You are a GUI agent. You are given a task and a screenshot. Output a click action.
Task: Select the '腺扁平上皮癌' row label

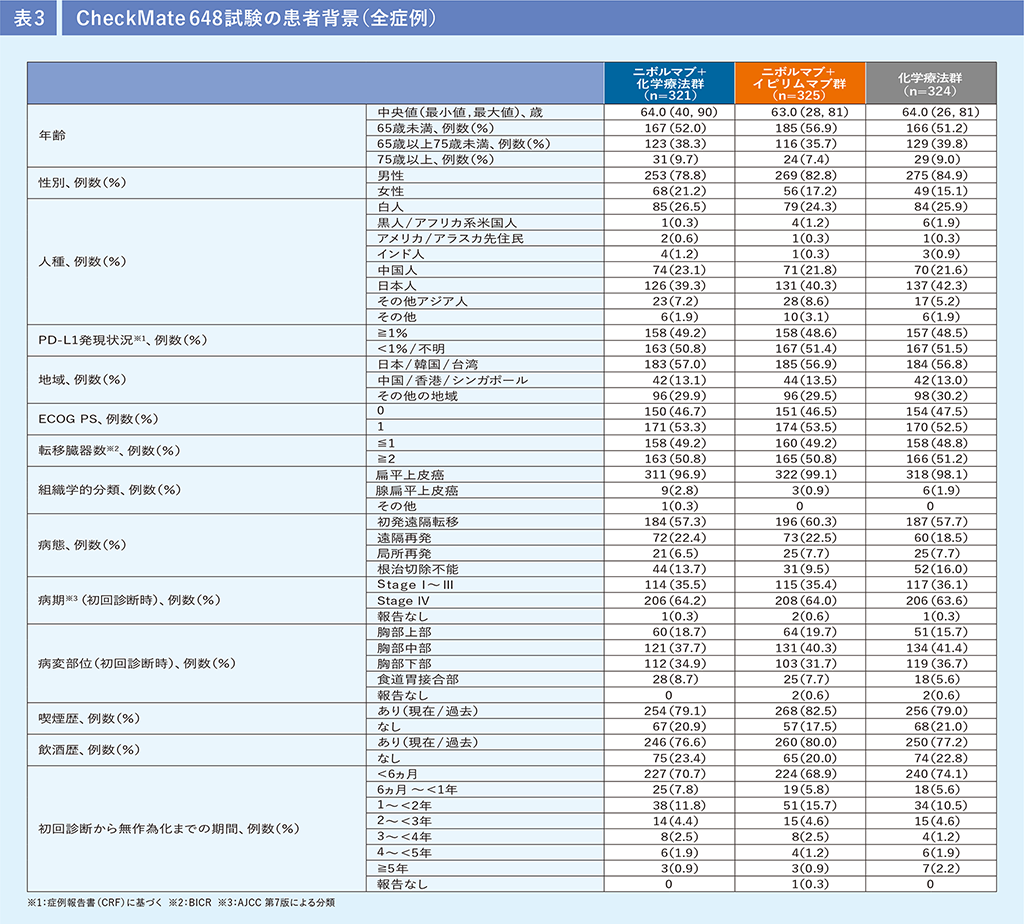coord(417,490)
